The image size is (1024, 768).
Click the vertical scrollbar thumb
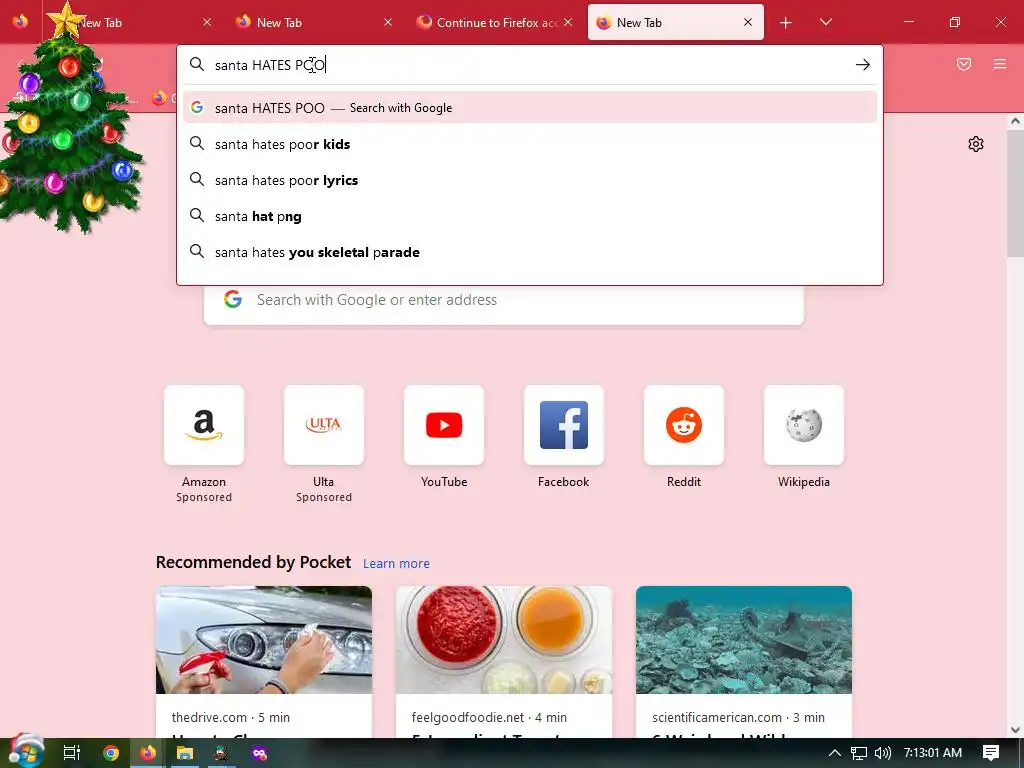click(1015, 193)
